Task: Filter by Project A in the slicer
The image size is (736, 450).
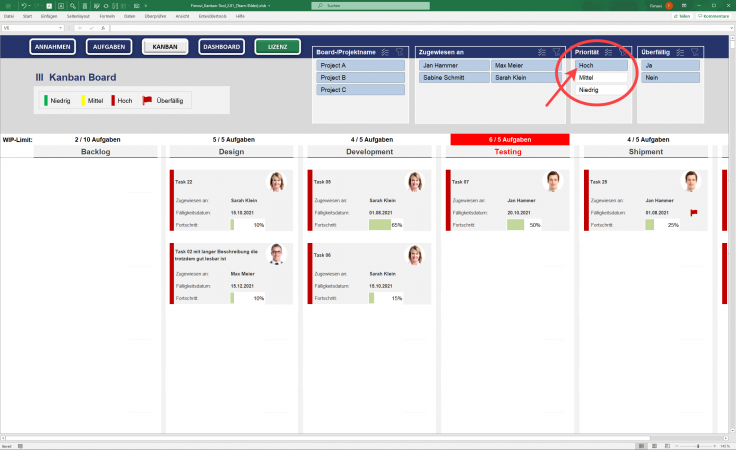Action: pos(360,65)
